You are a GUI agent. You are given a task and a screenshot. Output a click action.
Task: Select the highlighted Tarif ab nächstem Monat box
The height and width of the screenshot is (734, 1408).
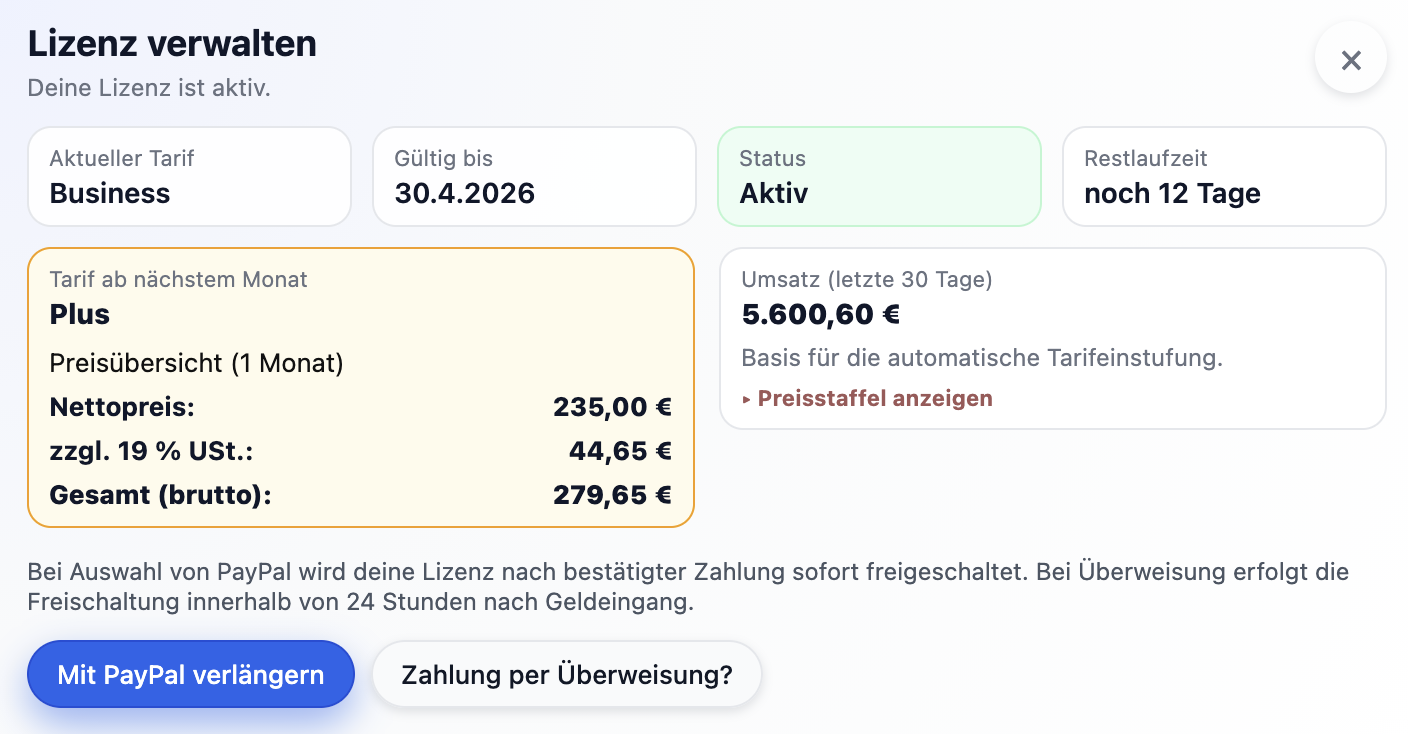coord(361,386)
